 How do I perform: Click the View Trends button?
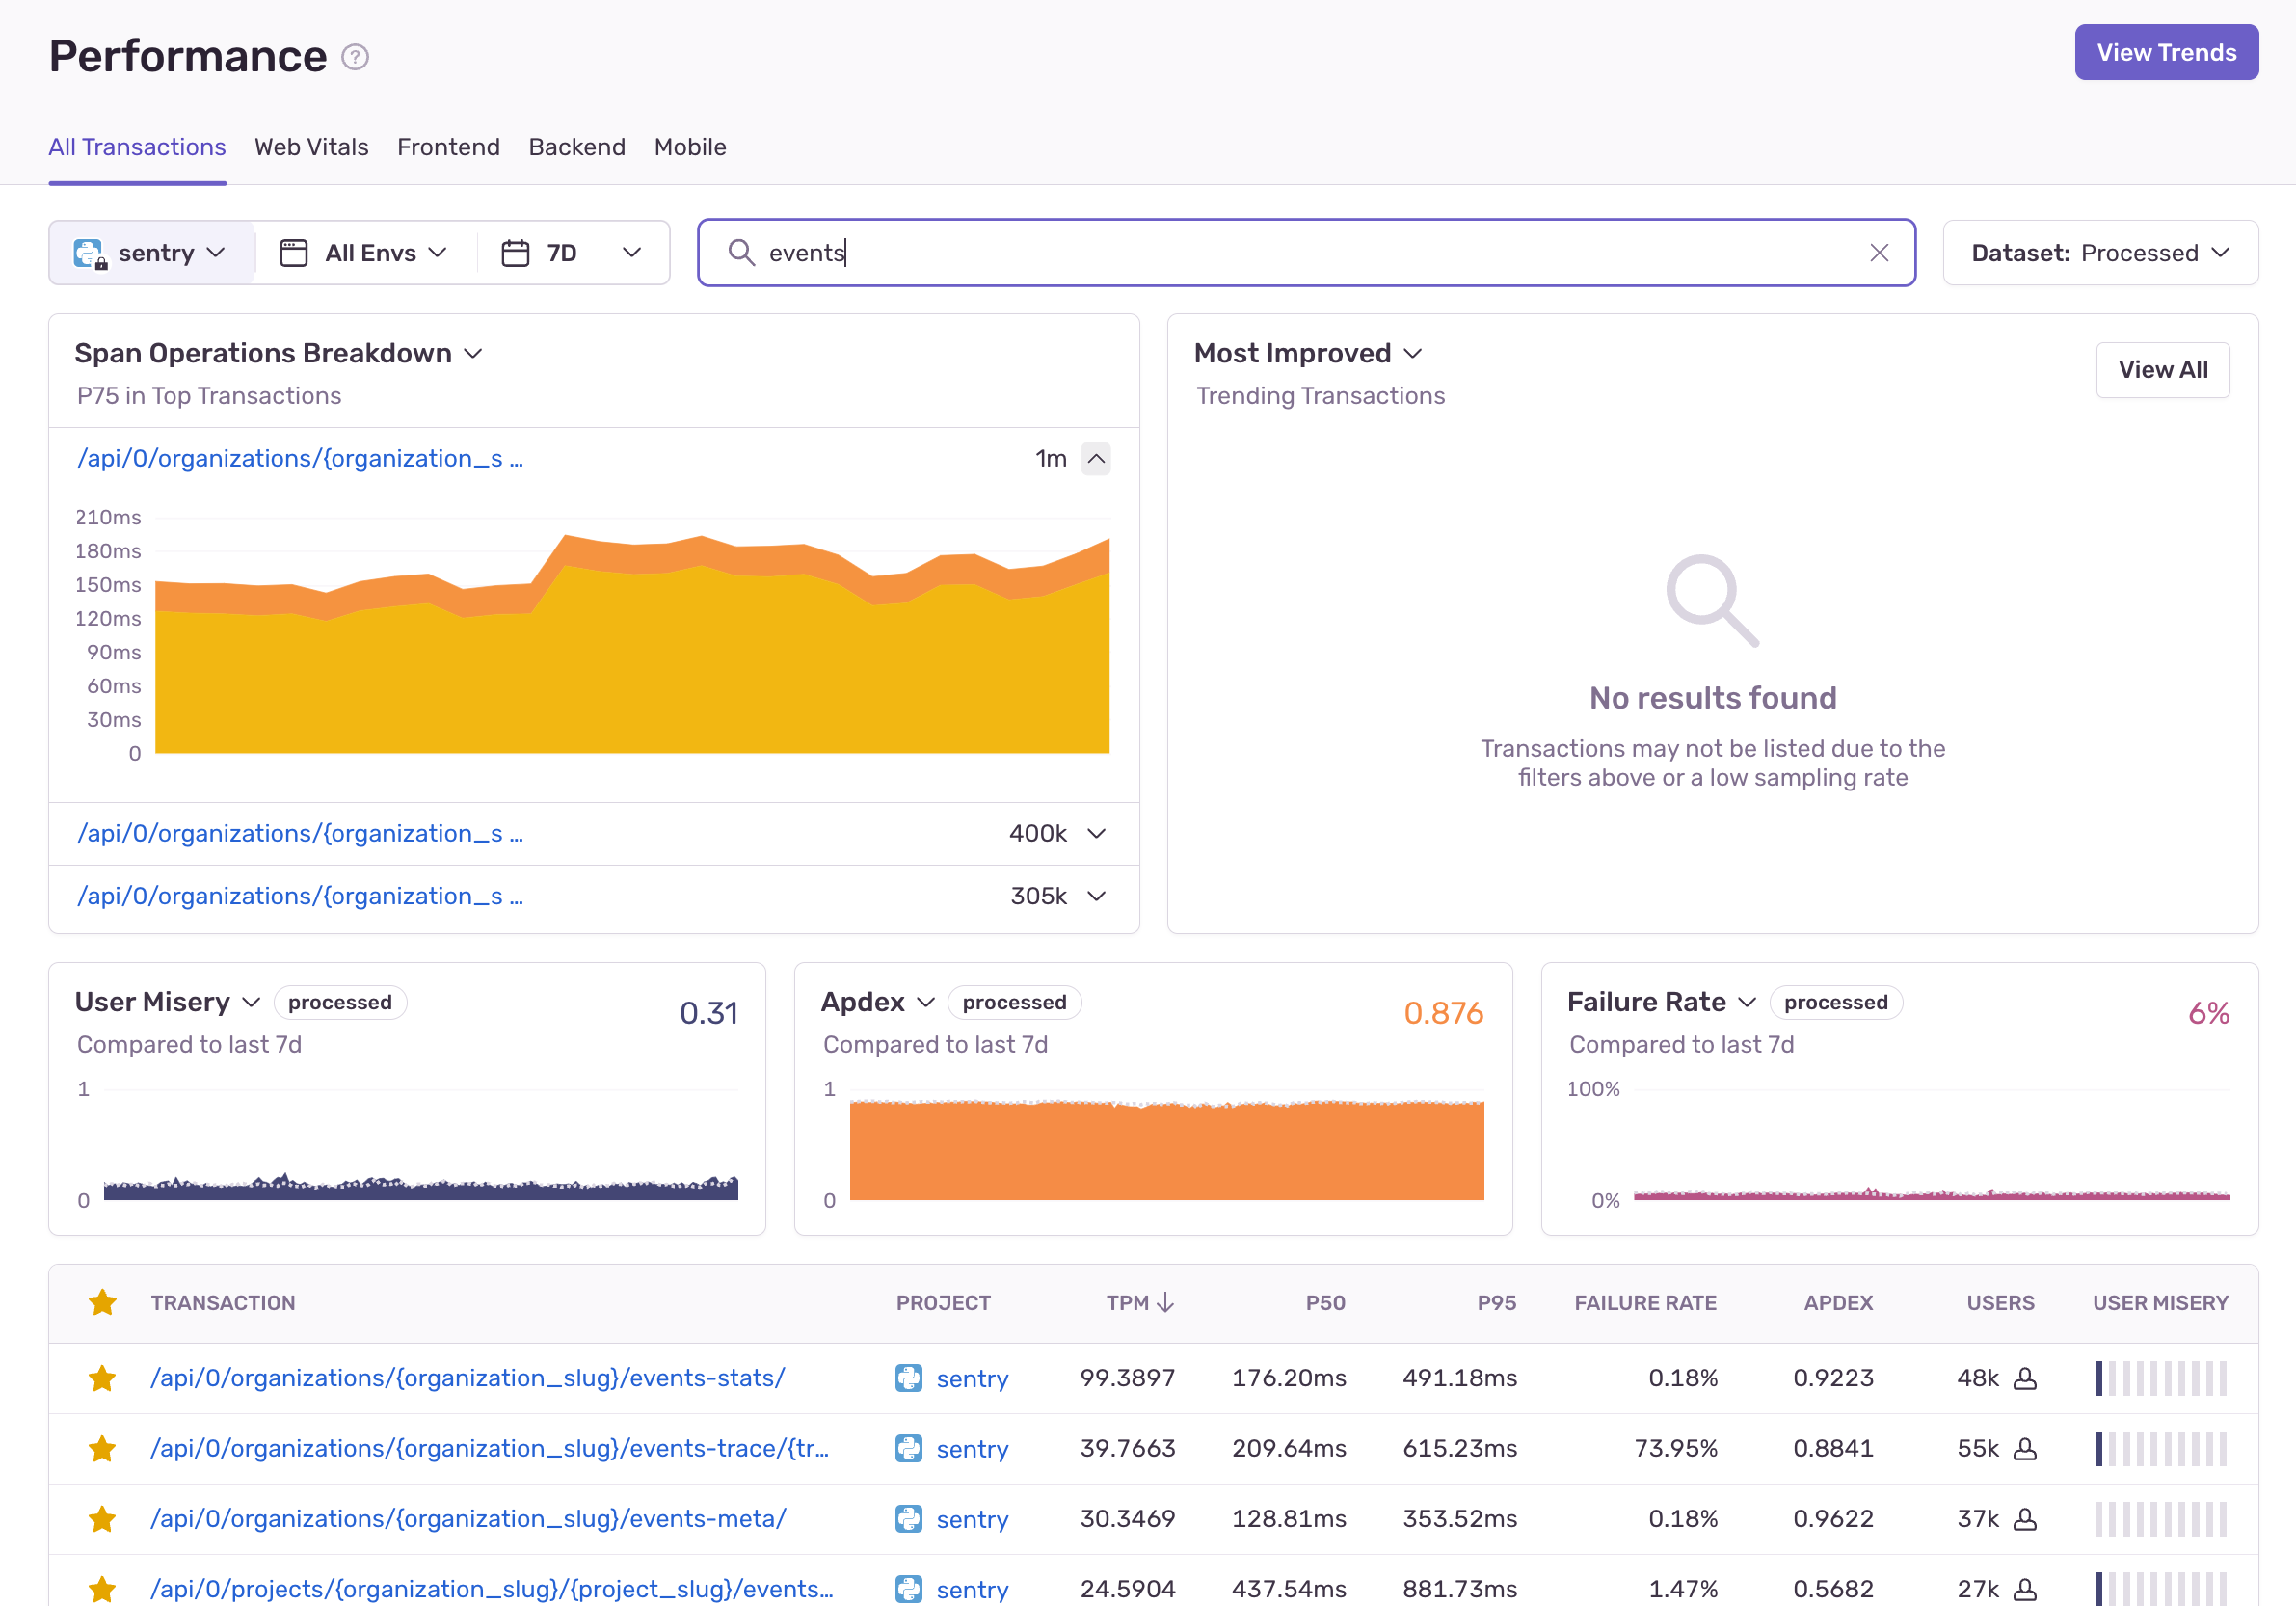pyautogui.click(x=2166, y=52)
